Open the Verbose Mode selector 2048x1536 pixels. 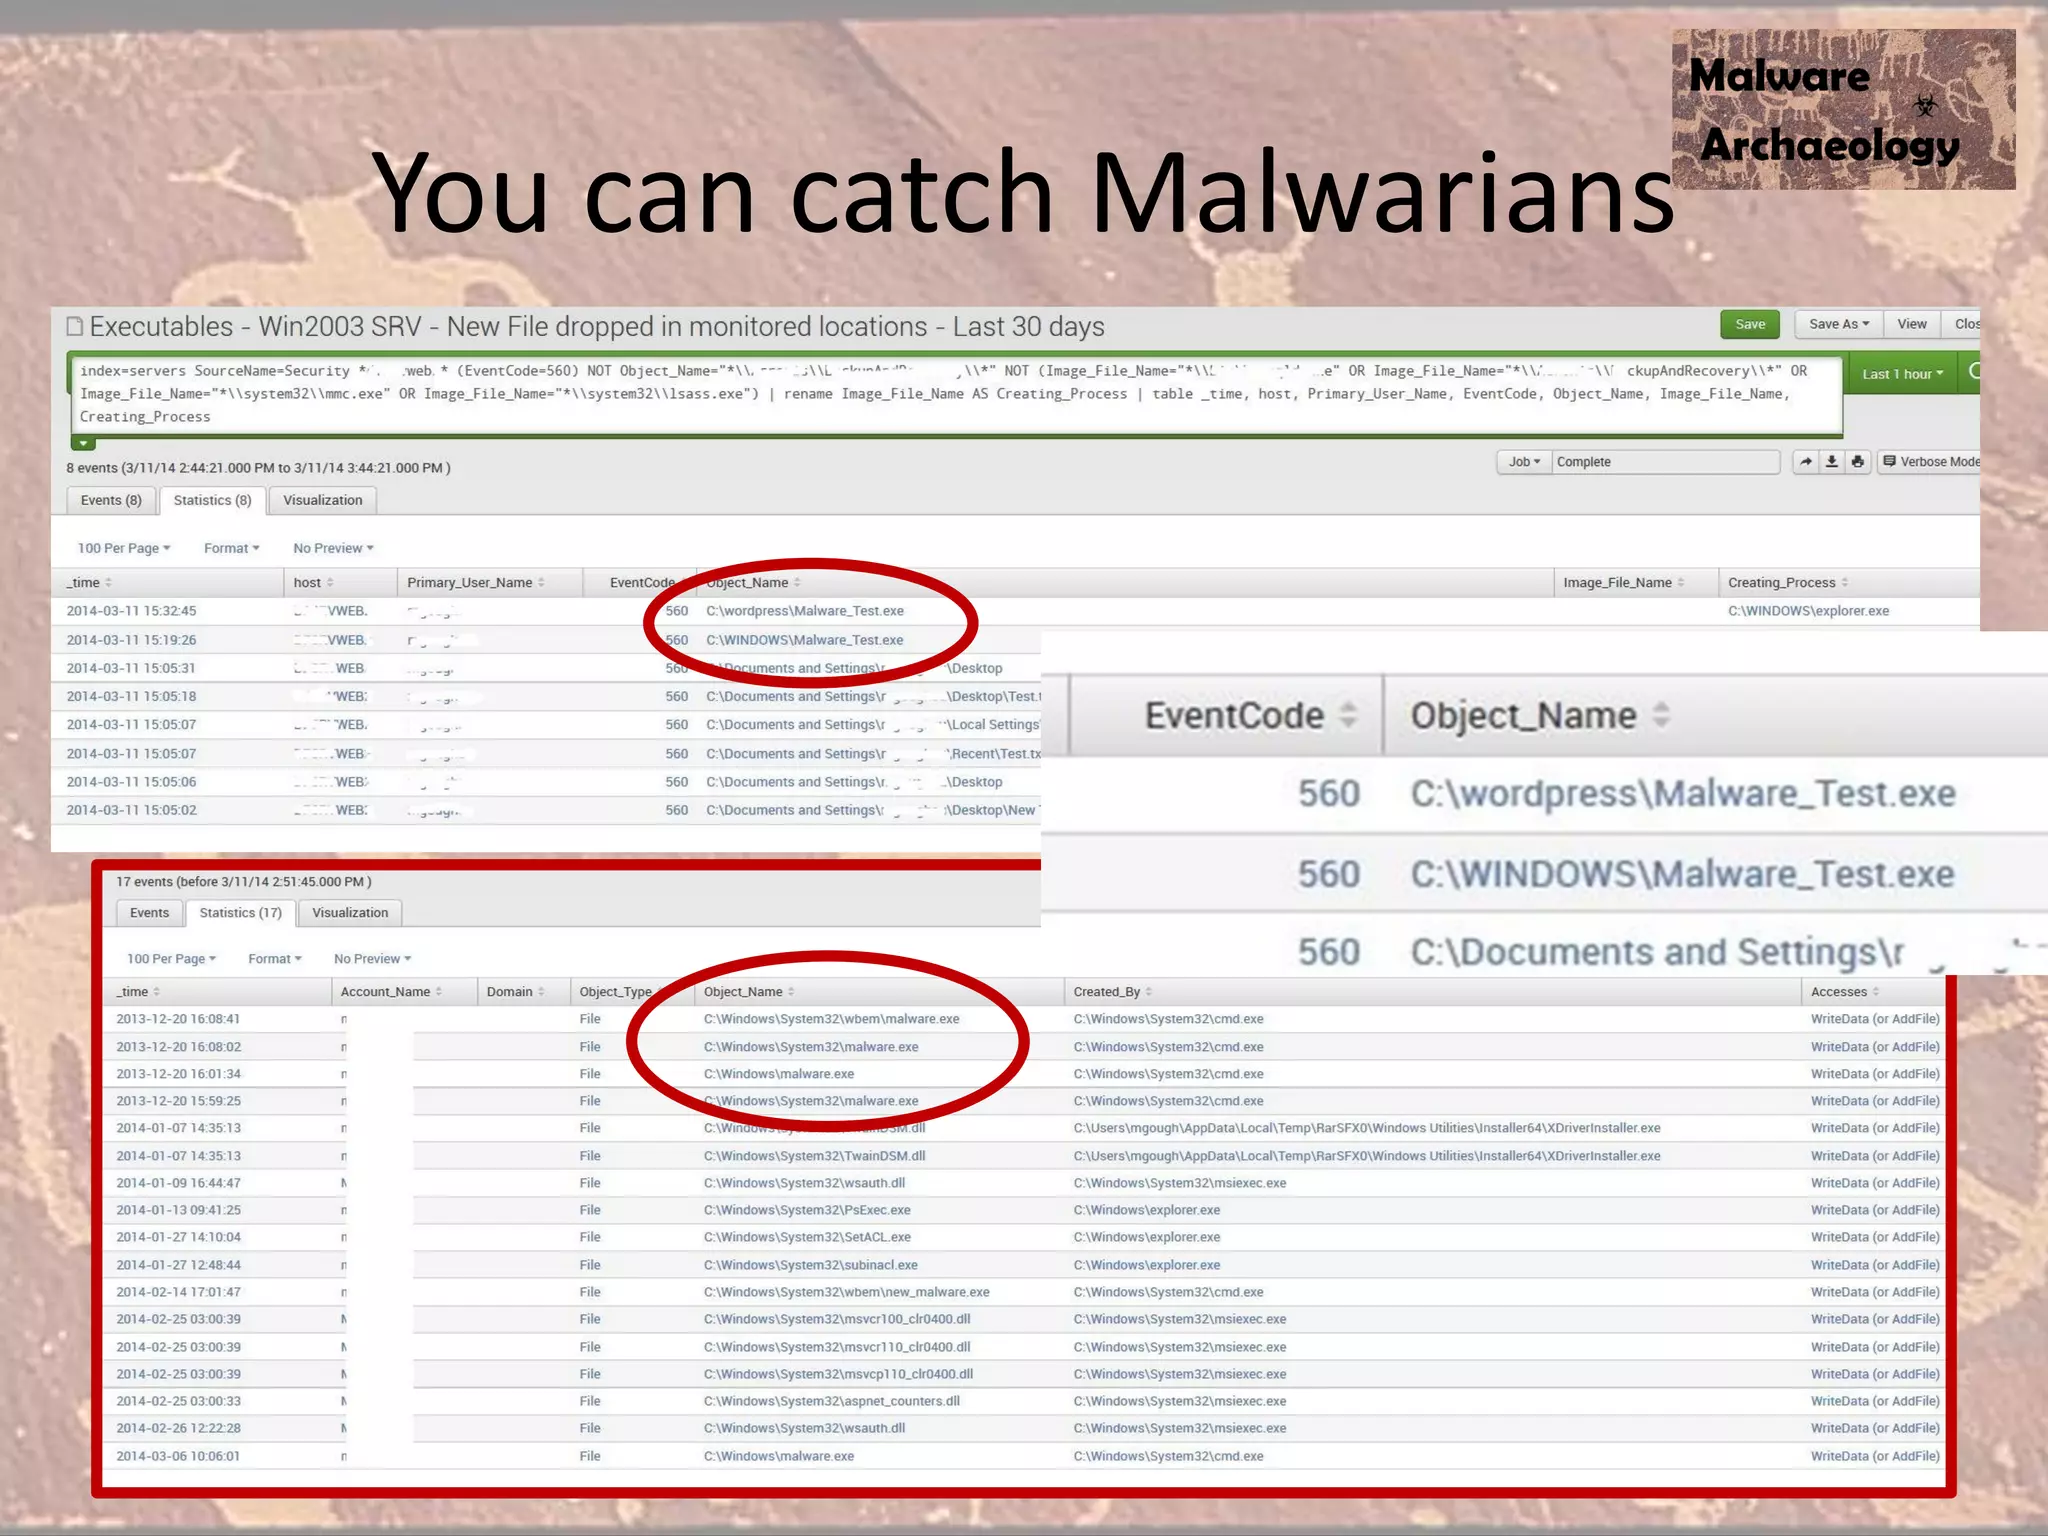click(1930, 462)
